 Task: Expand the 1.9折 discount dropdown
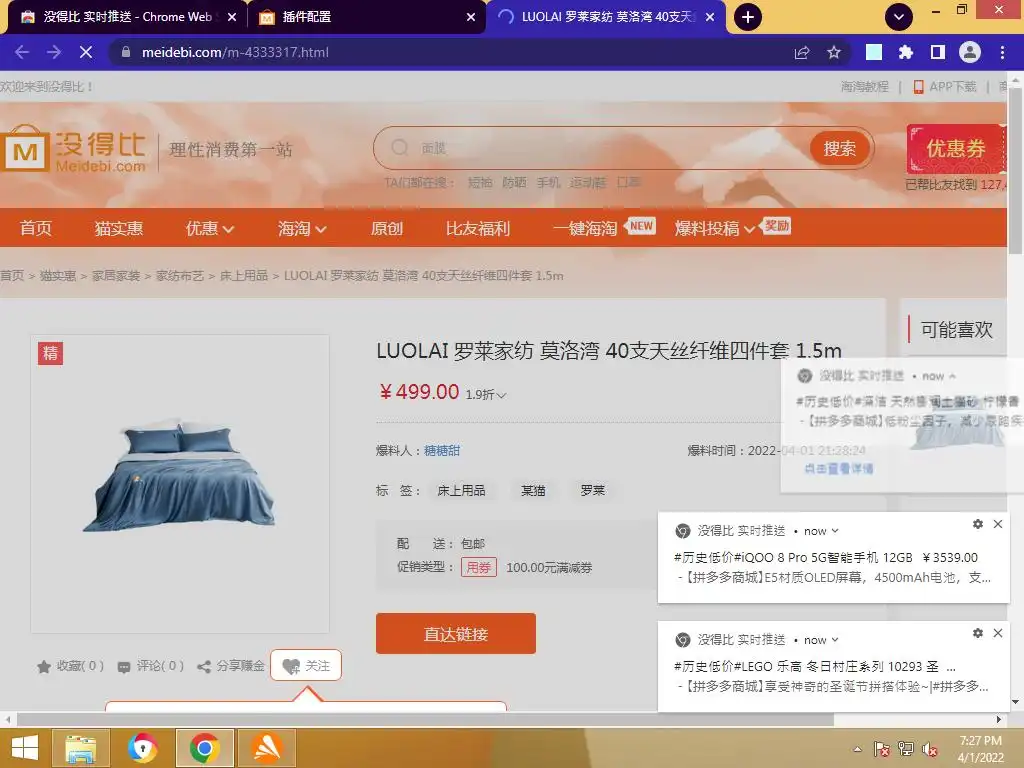(485, 394)
